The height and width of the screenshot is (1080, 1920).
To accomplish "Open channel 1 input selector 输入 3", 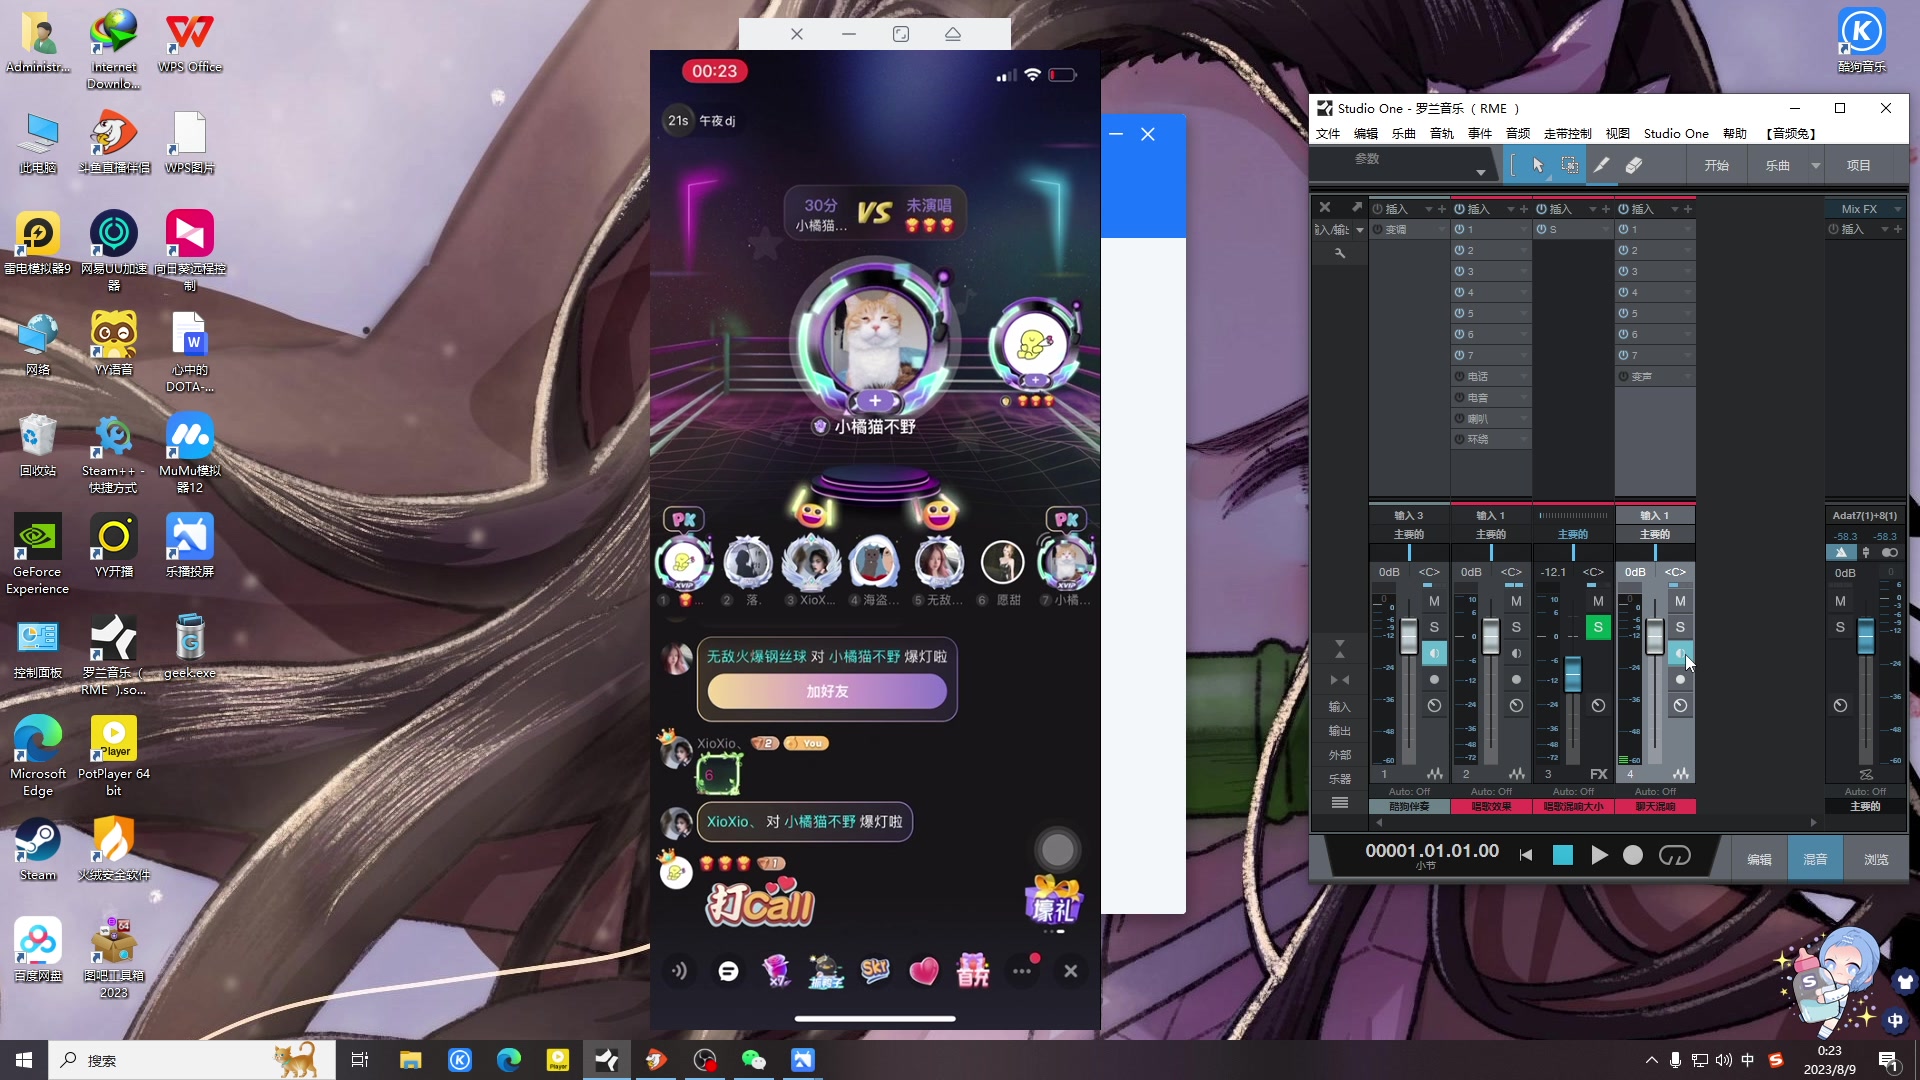I will pos(1409,516).
